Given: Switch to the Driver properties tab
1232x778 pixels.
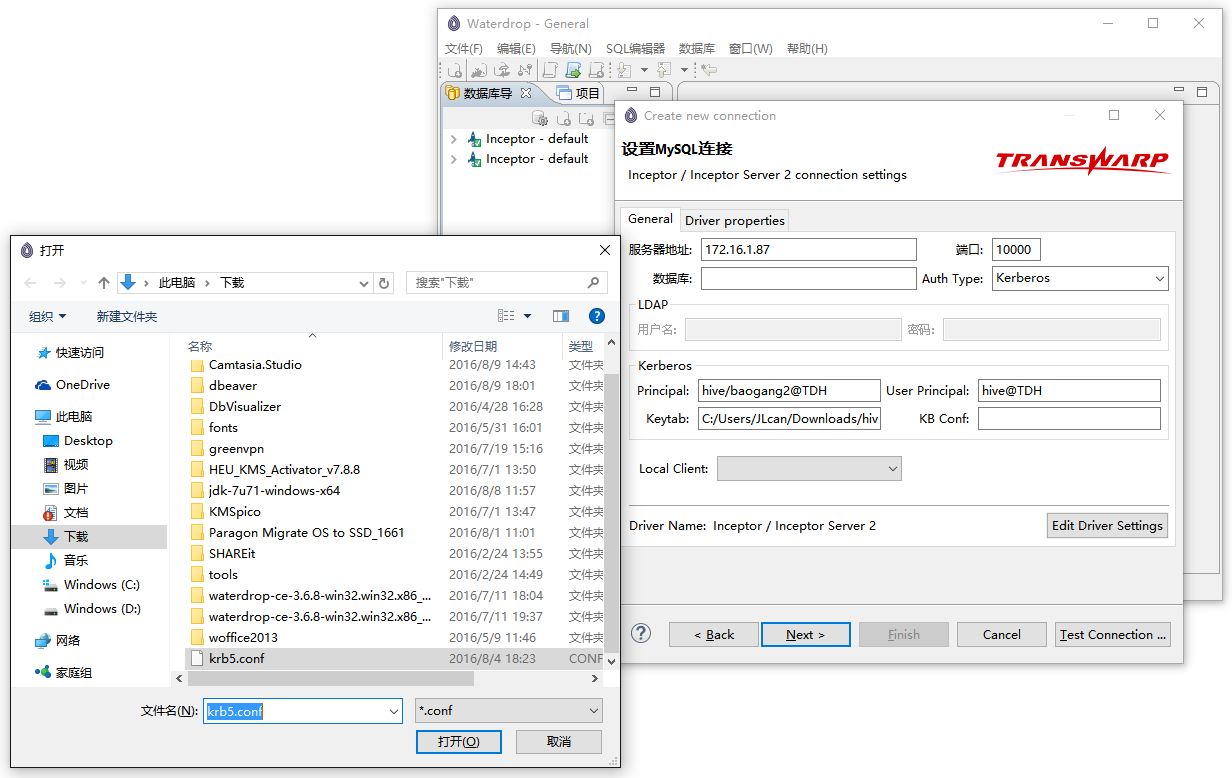Looking at the screenshot, I should pyautogui.click(x=735, y=220).
